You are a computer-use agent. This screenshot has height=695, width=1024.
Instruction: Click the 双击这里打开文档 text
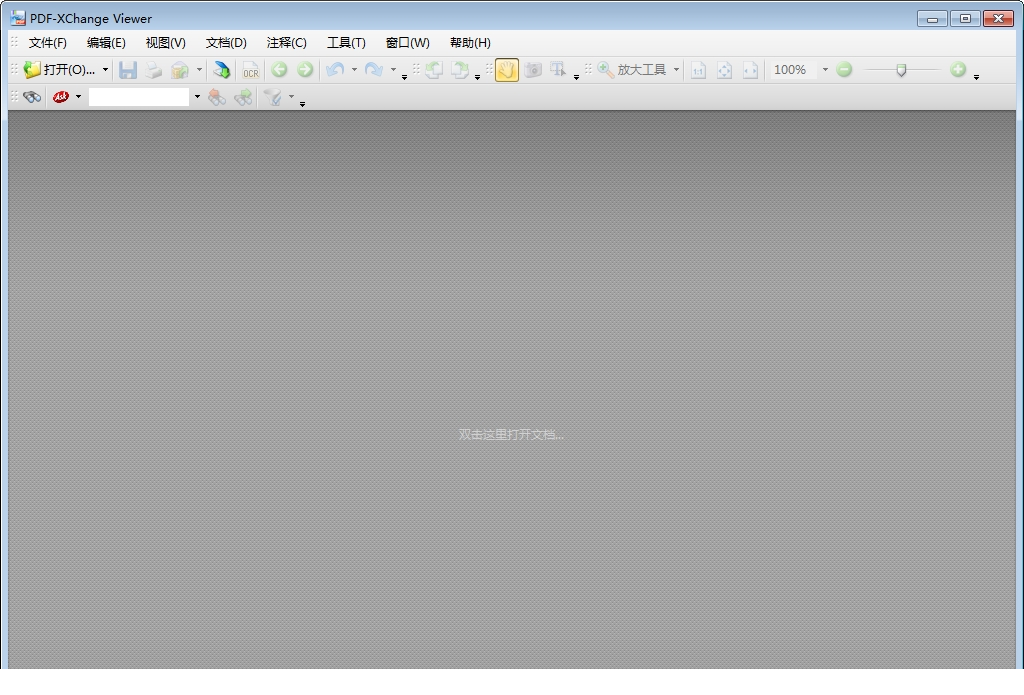(x=511, y=435)
